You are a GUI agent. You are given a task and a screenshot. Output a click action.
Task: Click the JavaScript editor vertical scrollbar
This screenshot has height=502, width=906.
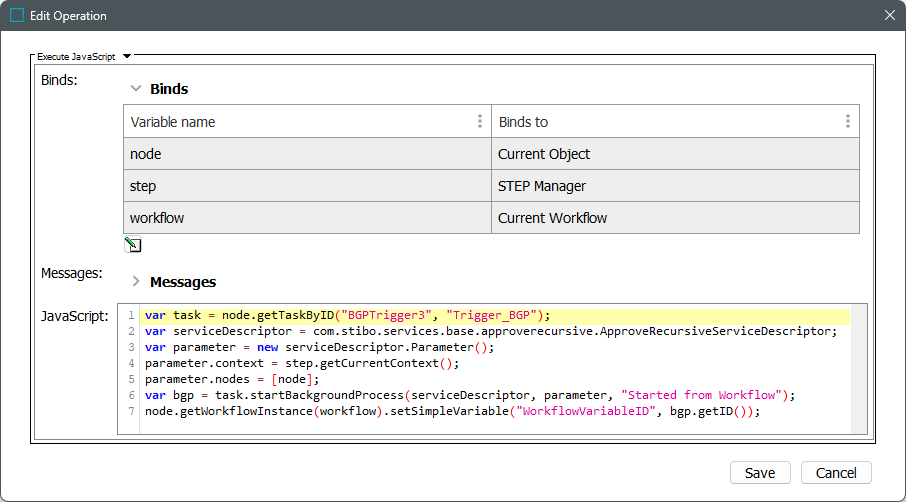(x=859, y=368)
